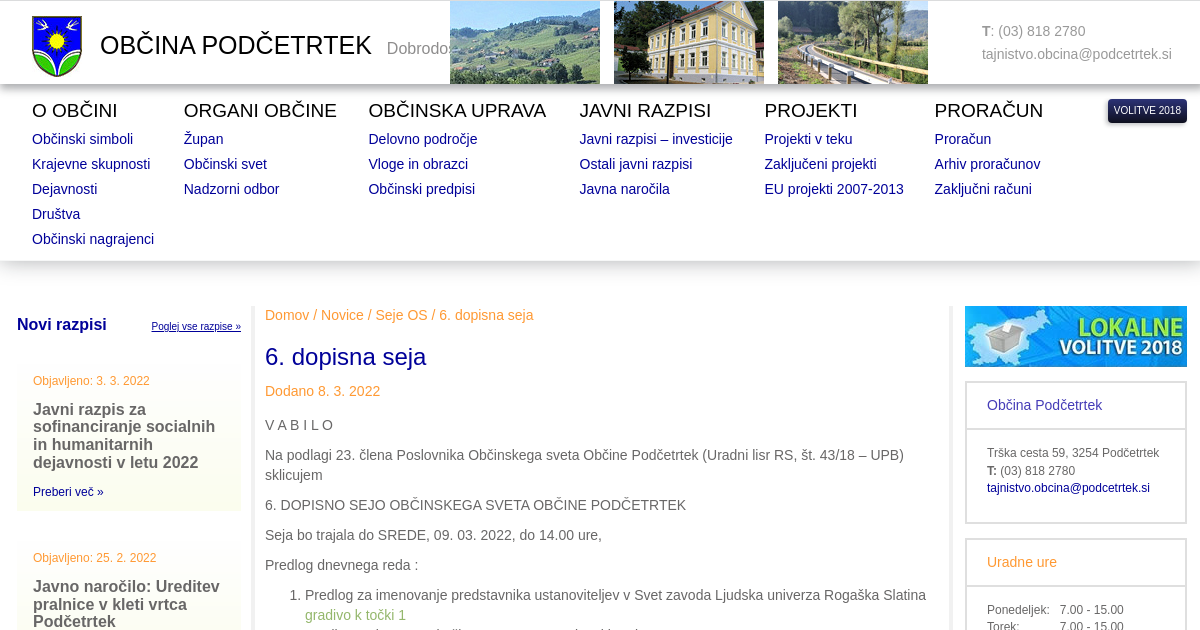Go to Seje OS breadcrumb link
This screenshot has height=630, width=1200.
coord(401,315)
